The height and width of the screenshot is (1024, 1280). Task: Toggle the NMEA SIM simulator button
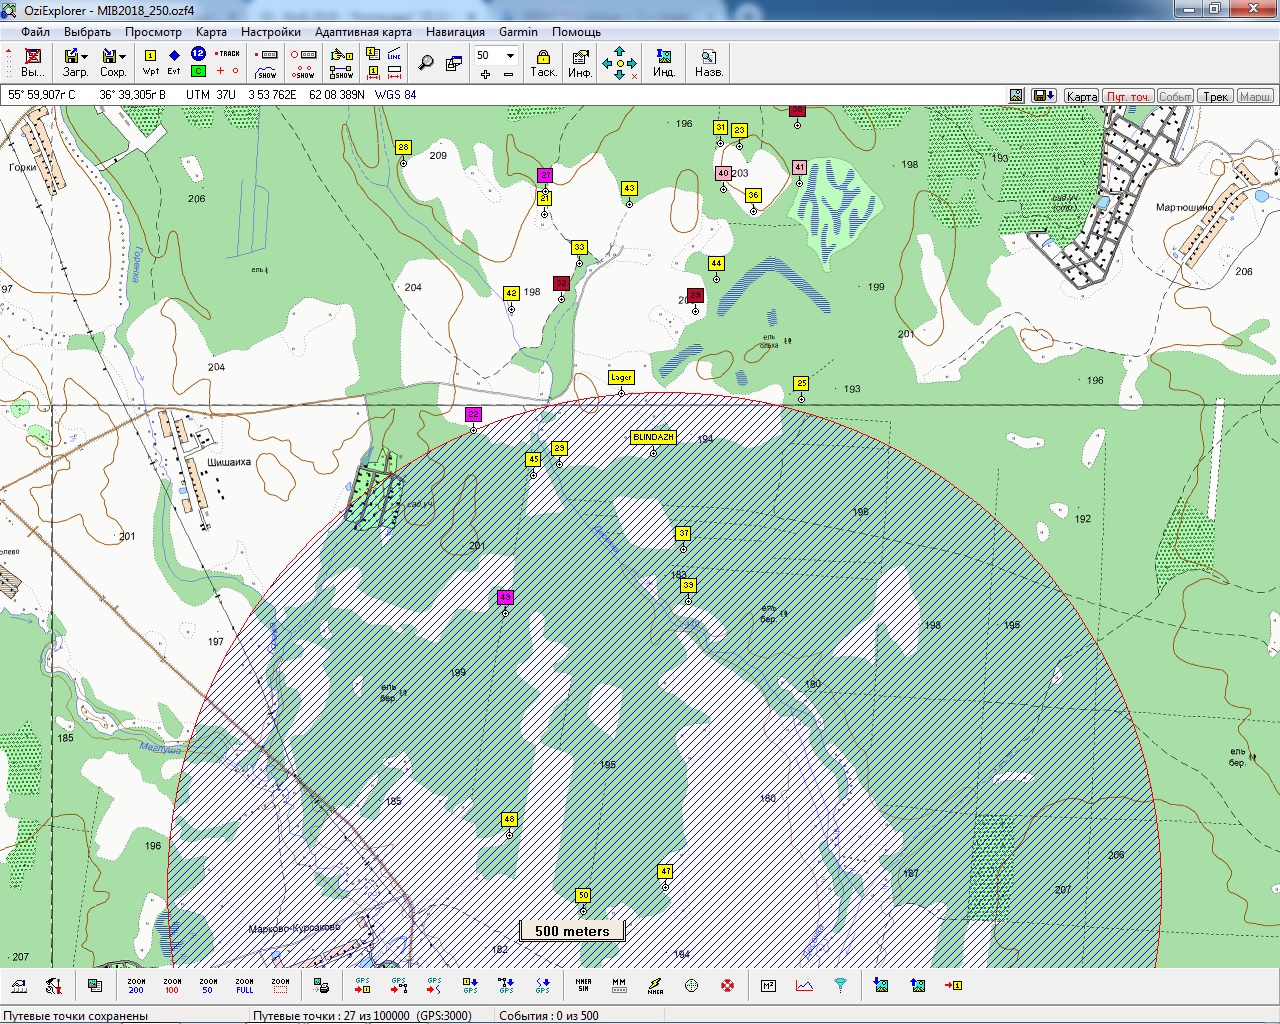click(583, 986)
